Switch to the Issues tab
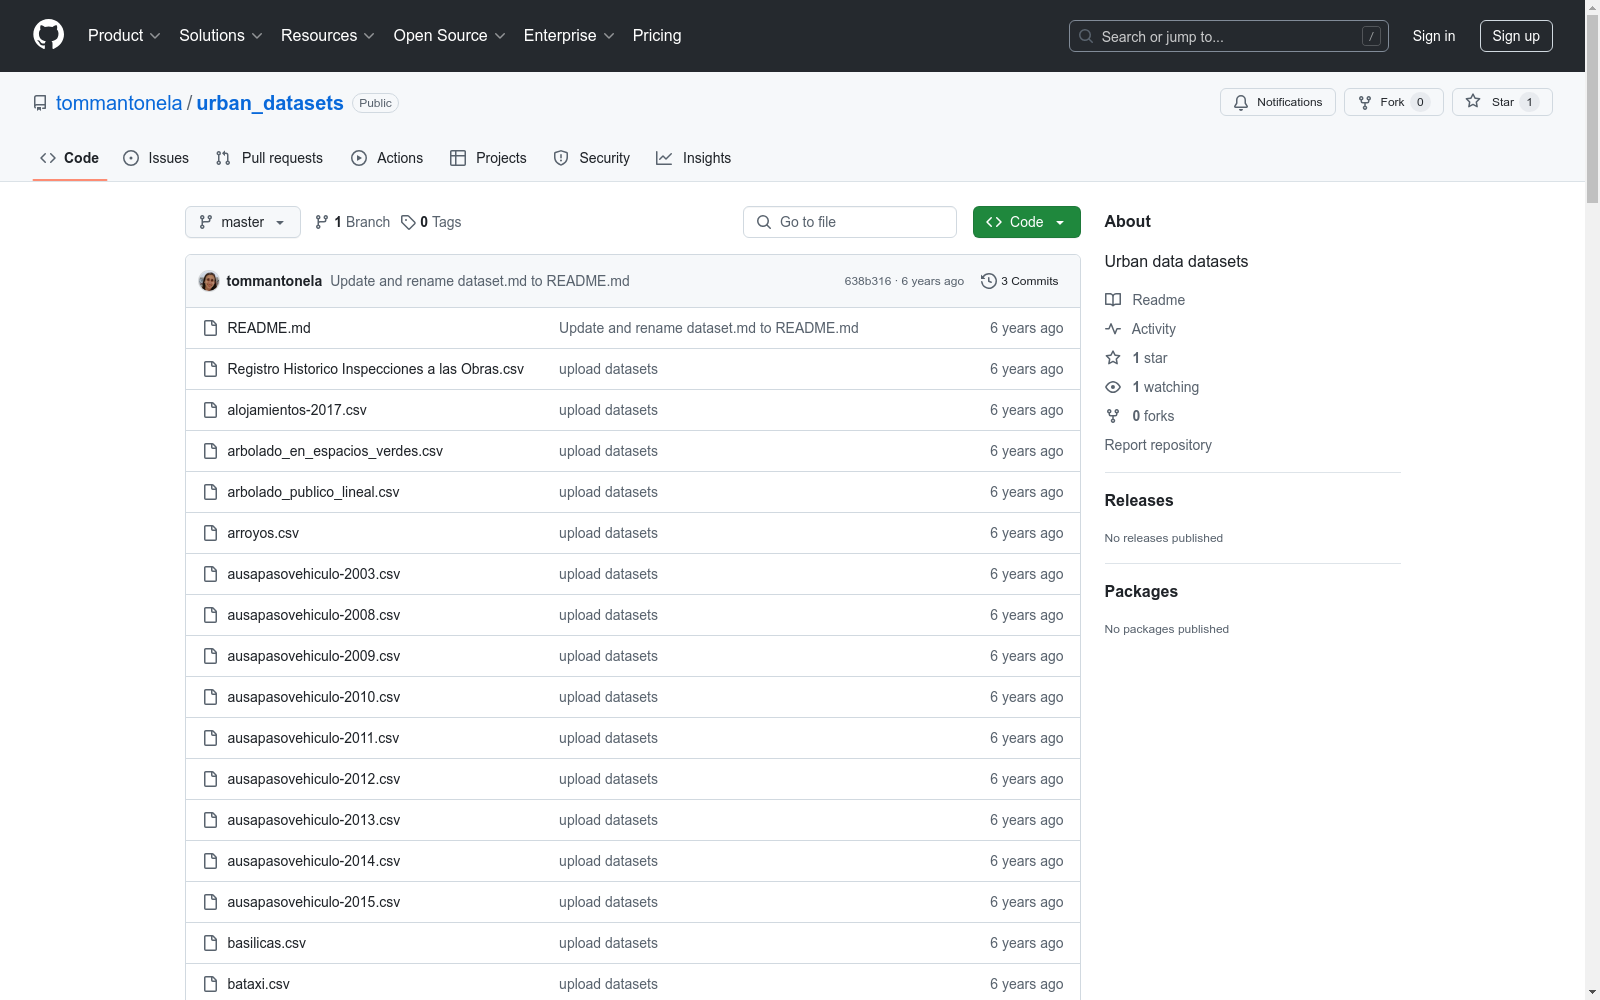The width and height of the screenshot is (1600, 1000). click(156, 158)
